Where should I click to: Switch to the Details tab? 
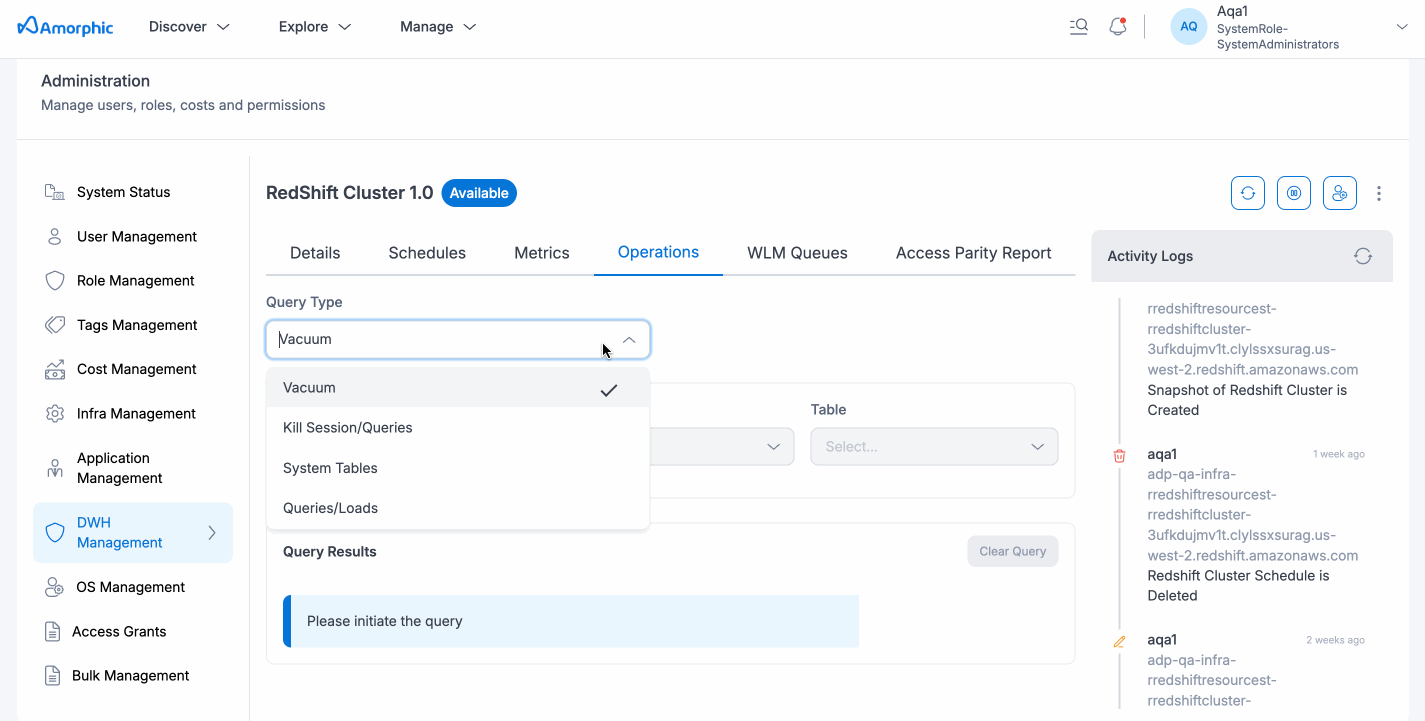pyautogui.click(x=315, y=253)
